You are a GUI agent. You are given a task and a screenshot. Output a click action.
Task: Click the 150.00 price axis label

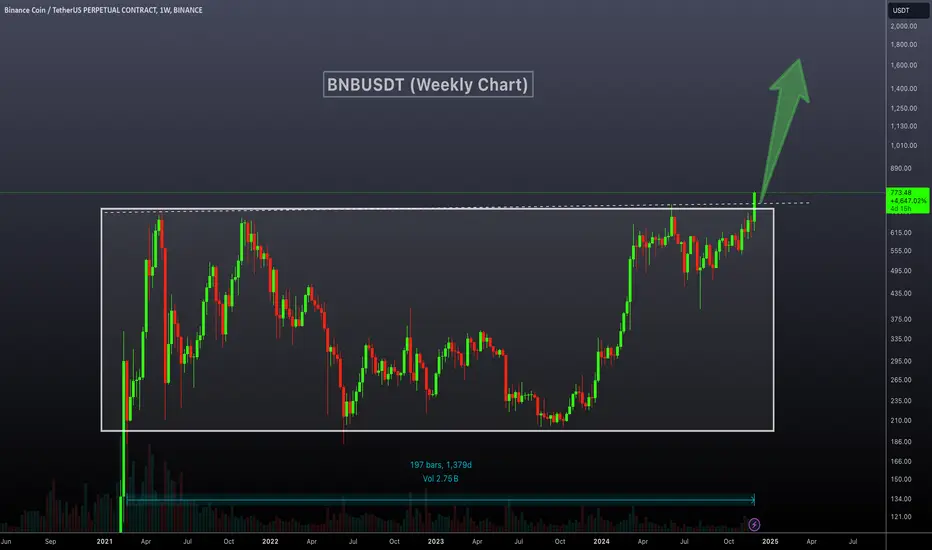coord(901,479)
